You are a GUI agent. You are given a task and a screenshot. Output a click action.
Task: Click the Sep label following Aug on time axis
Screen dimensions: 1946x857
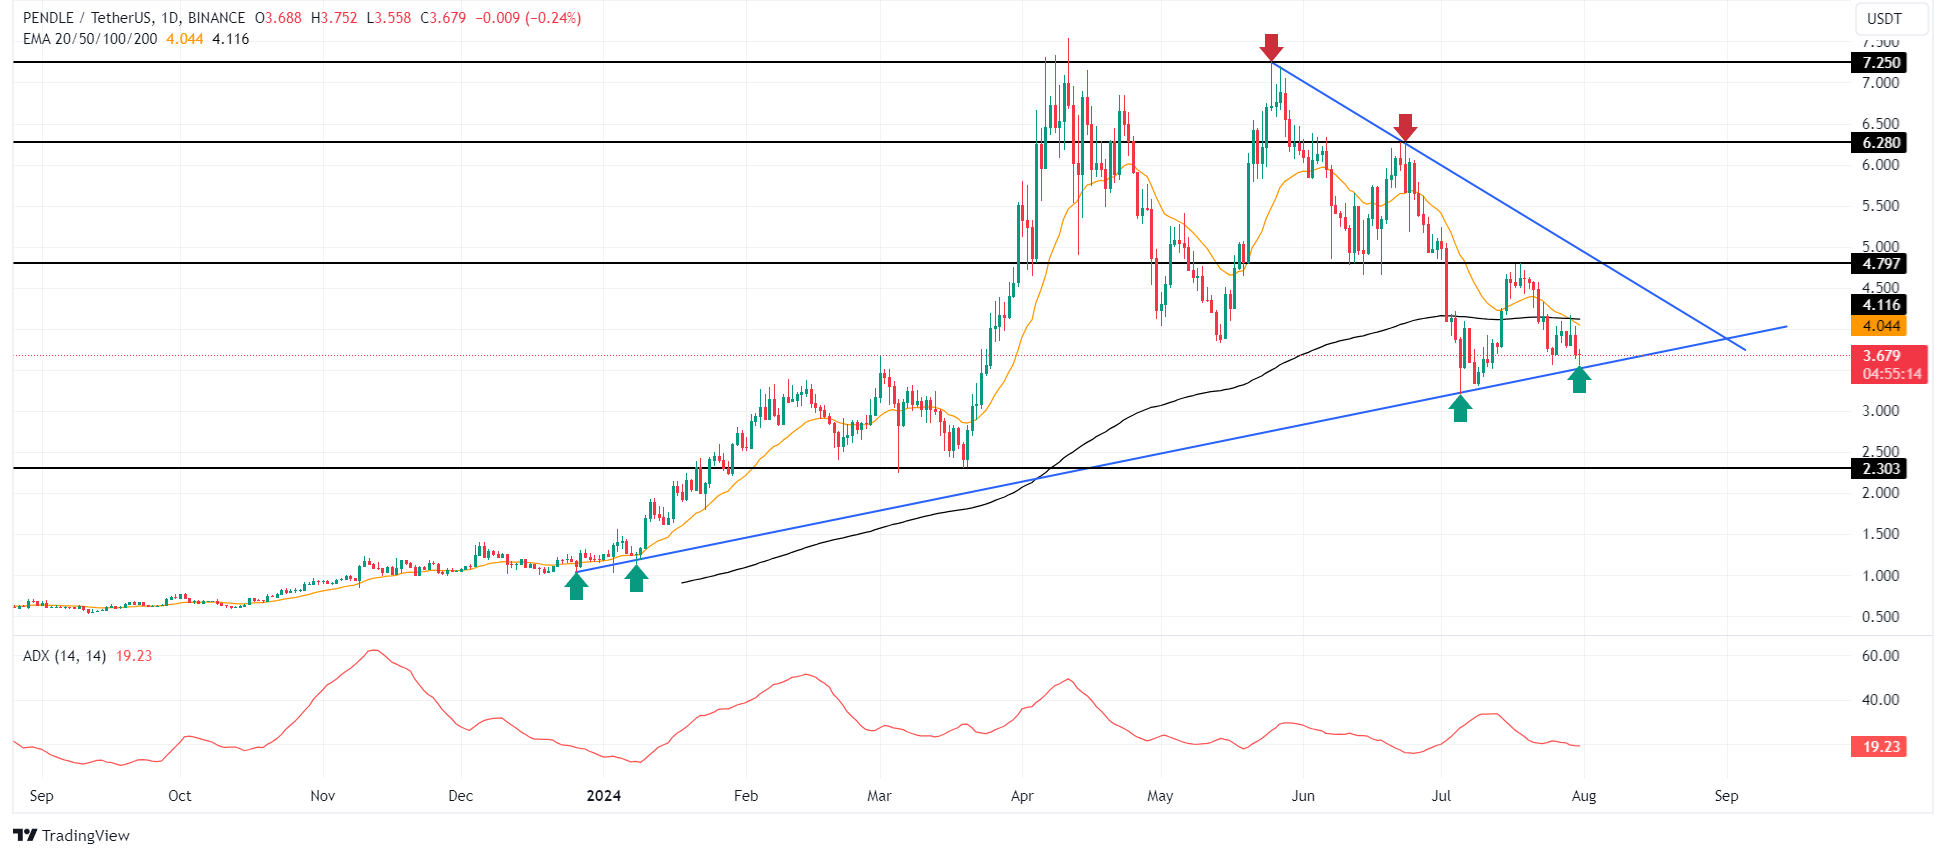click(x=1727, y=796)
